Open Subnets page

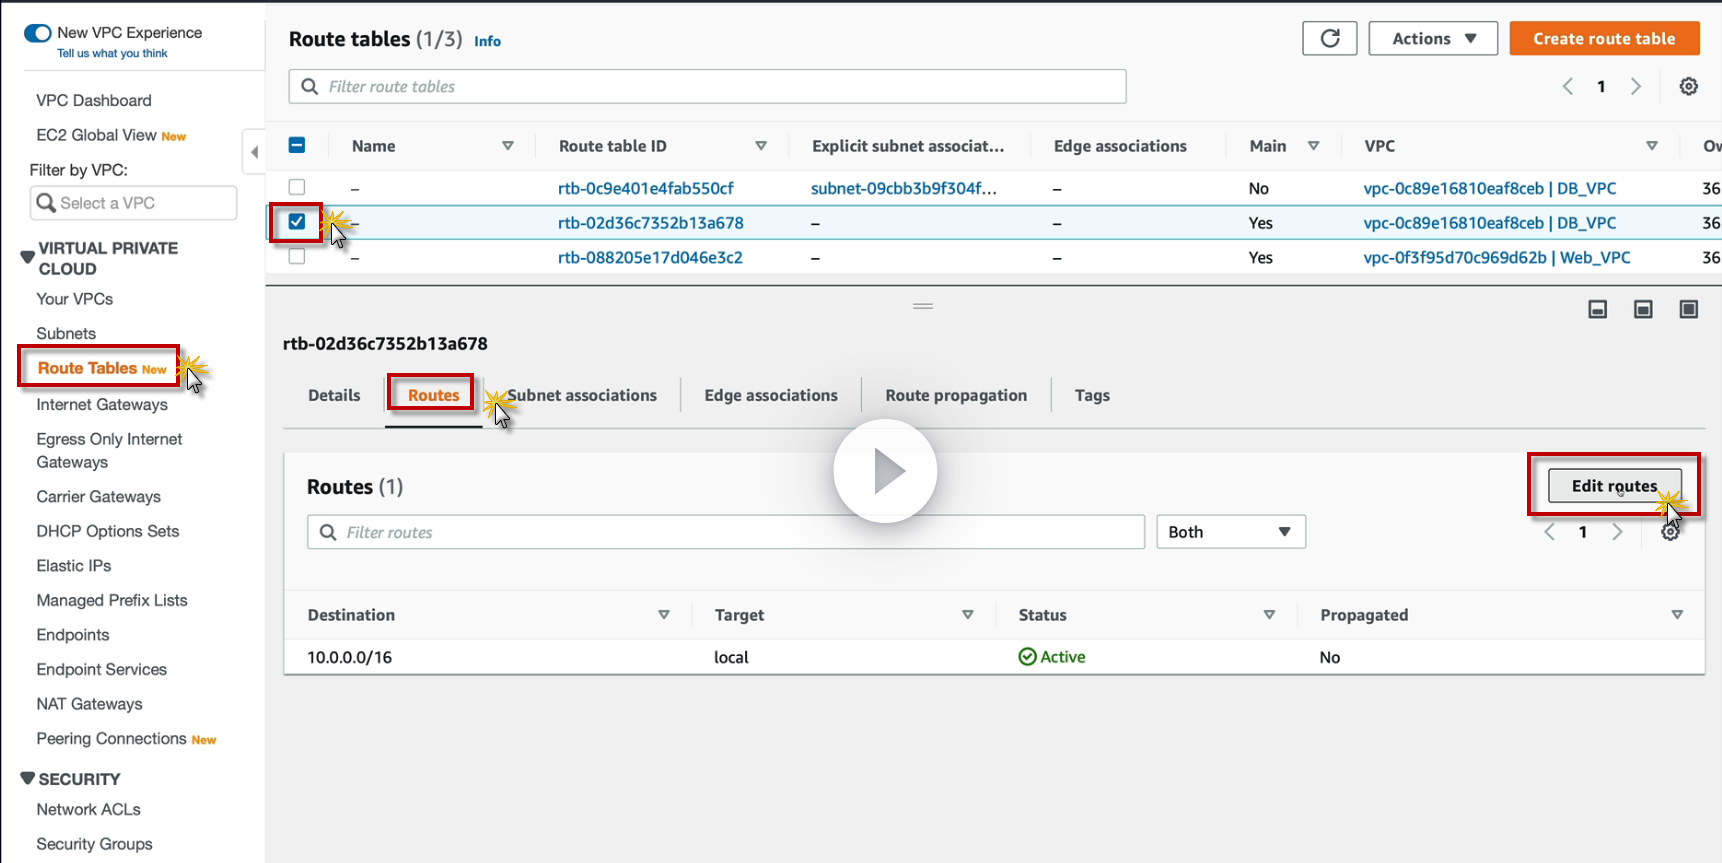point(66,333)
